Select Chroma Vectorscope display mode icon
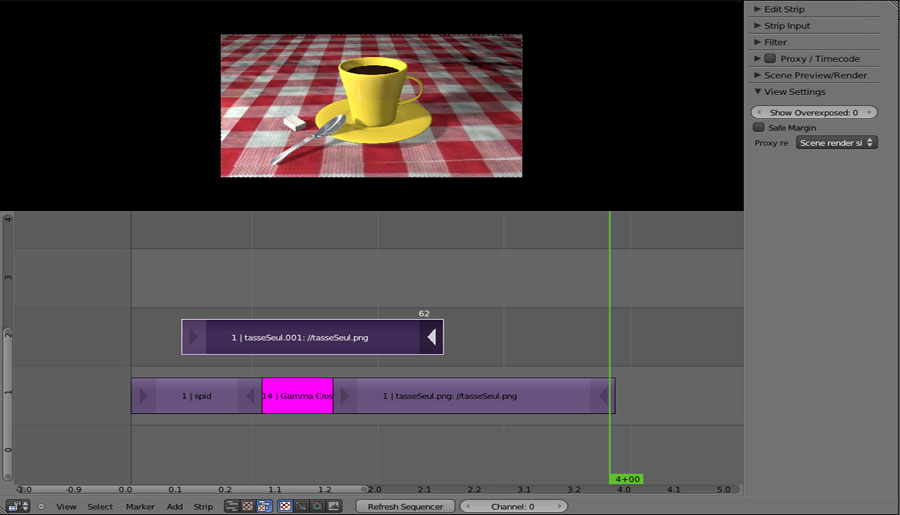Screen dimensions: 900x515 (317, 506)
